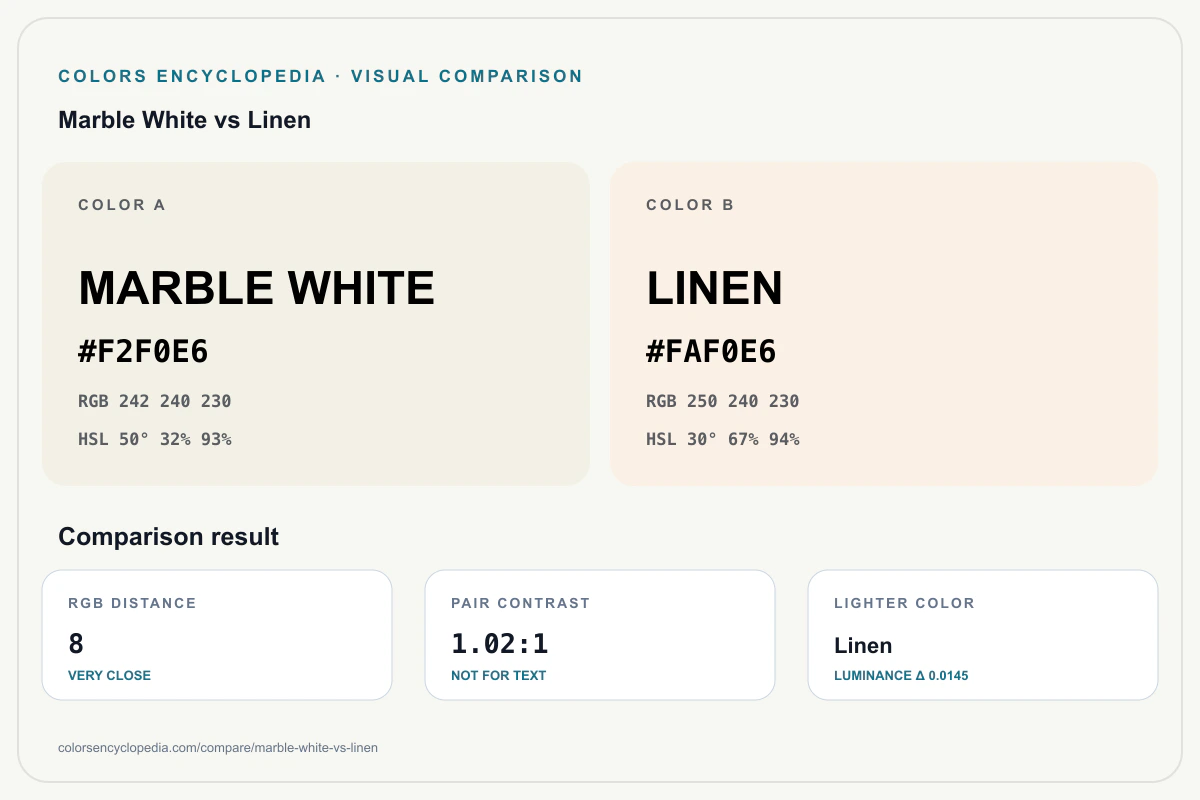Viewport: 1200px width, 800px height.
Task: Open the RGB Distance result card
Action: (217, 635)
